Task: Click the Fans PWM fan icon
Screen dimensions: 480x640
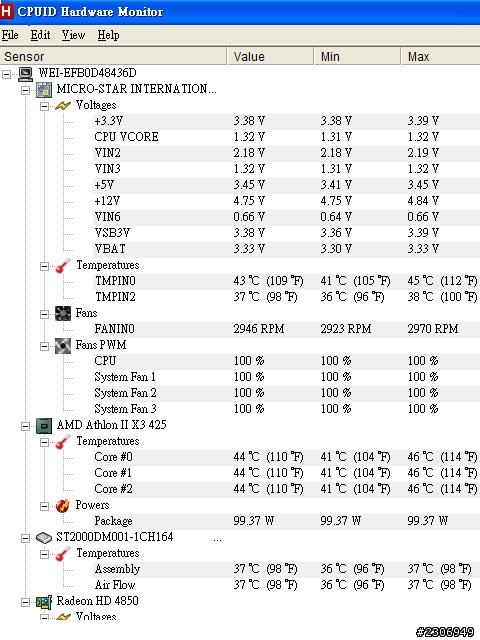Action: pyautogui.click(x=62, y=346)
